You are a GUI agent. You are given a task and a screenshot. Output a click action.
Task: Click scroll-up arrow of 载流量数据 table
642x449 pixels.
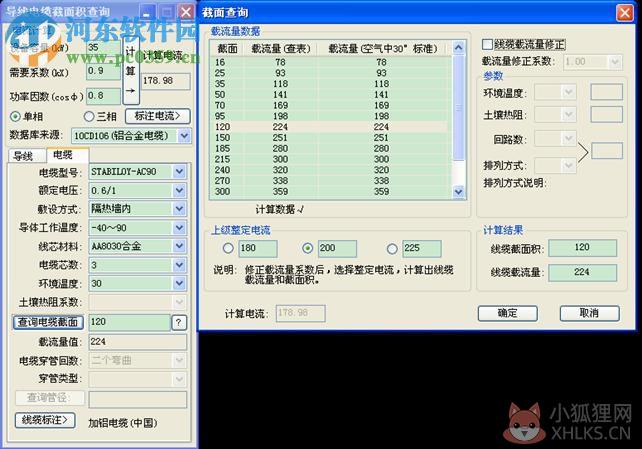point(459,47)
